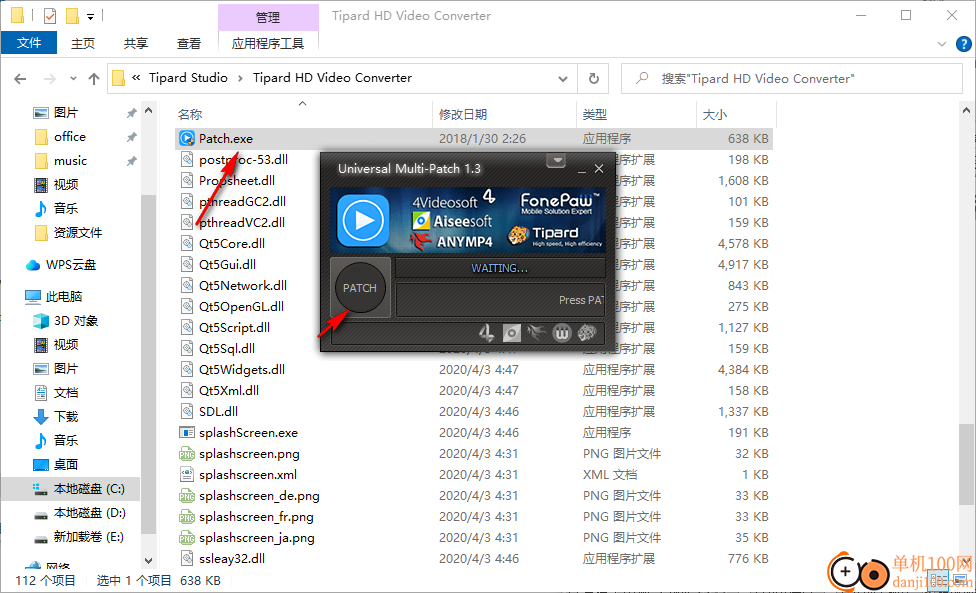Click navigation pane scroll down arrow

pyautogui.click(x=148, y=561)
